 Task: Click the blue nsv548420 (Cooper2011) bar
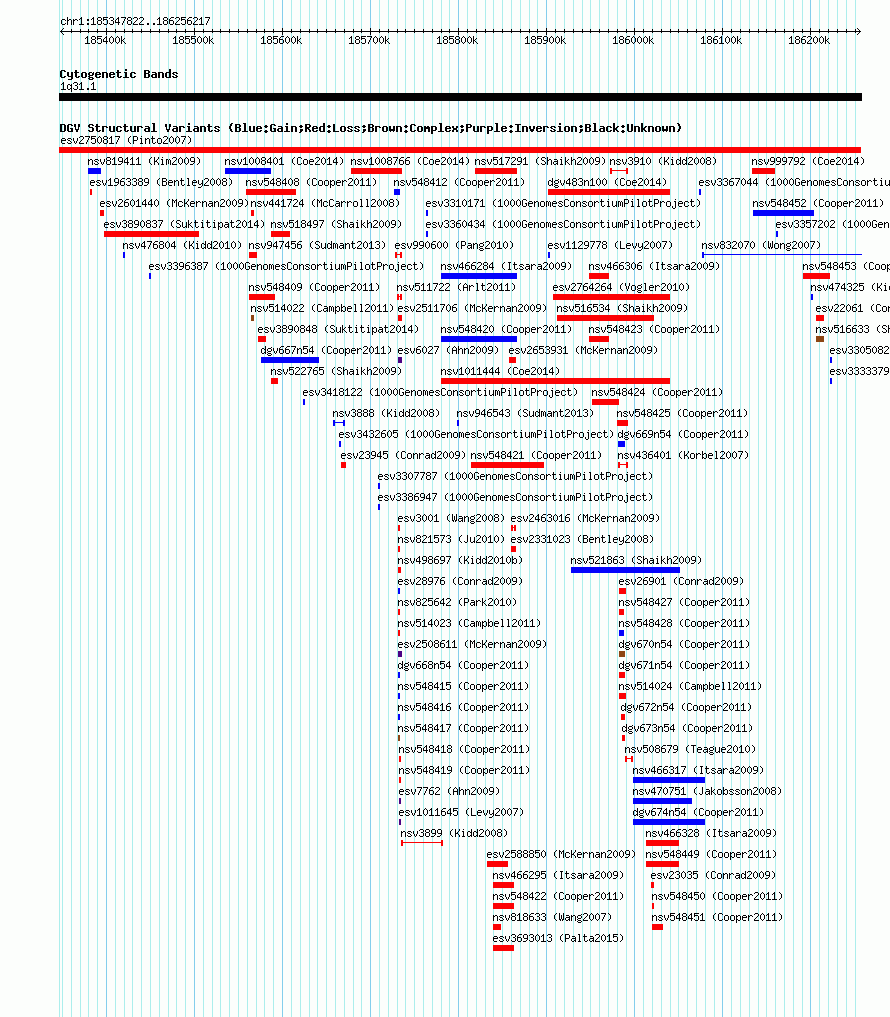(479, 339)
